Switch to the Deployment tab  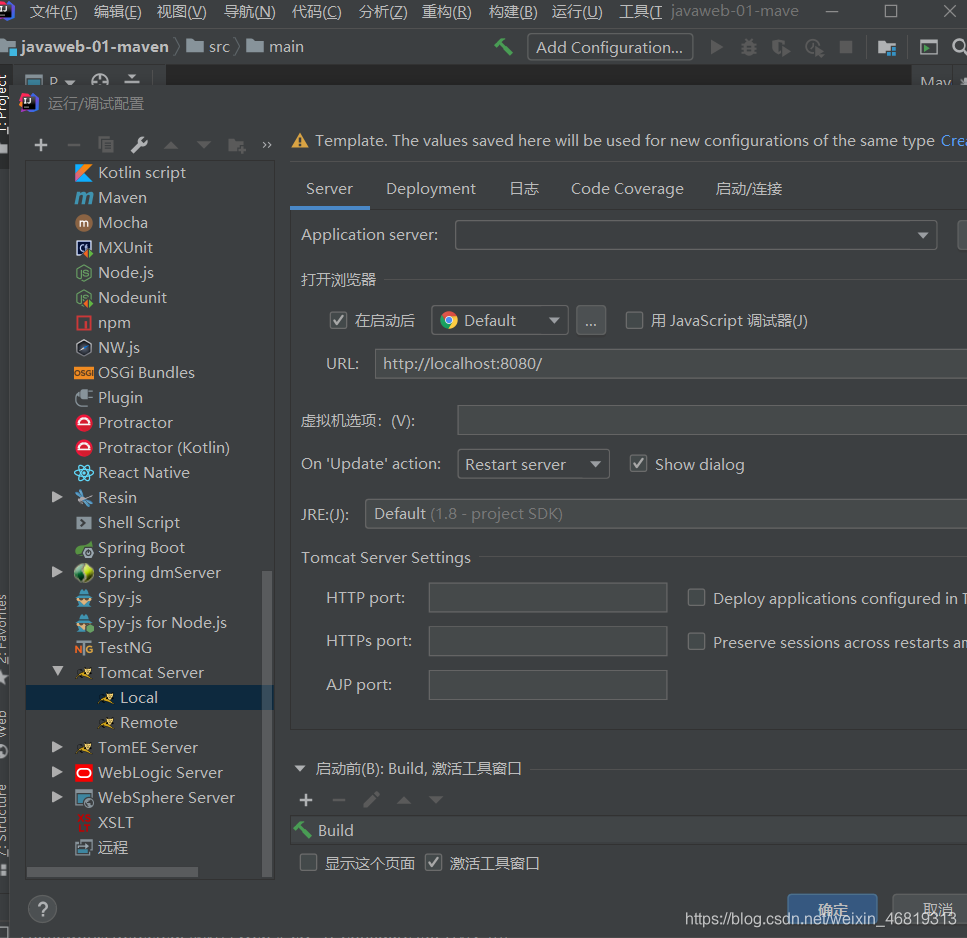pyautogui.click(x=430, y=189)
